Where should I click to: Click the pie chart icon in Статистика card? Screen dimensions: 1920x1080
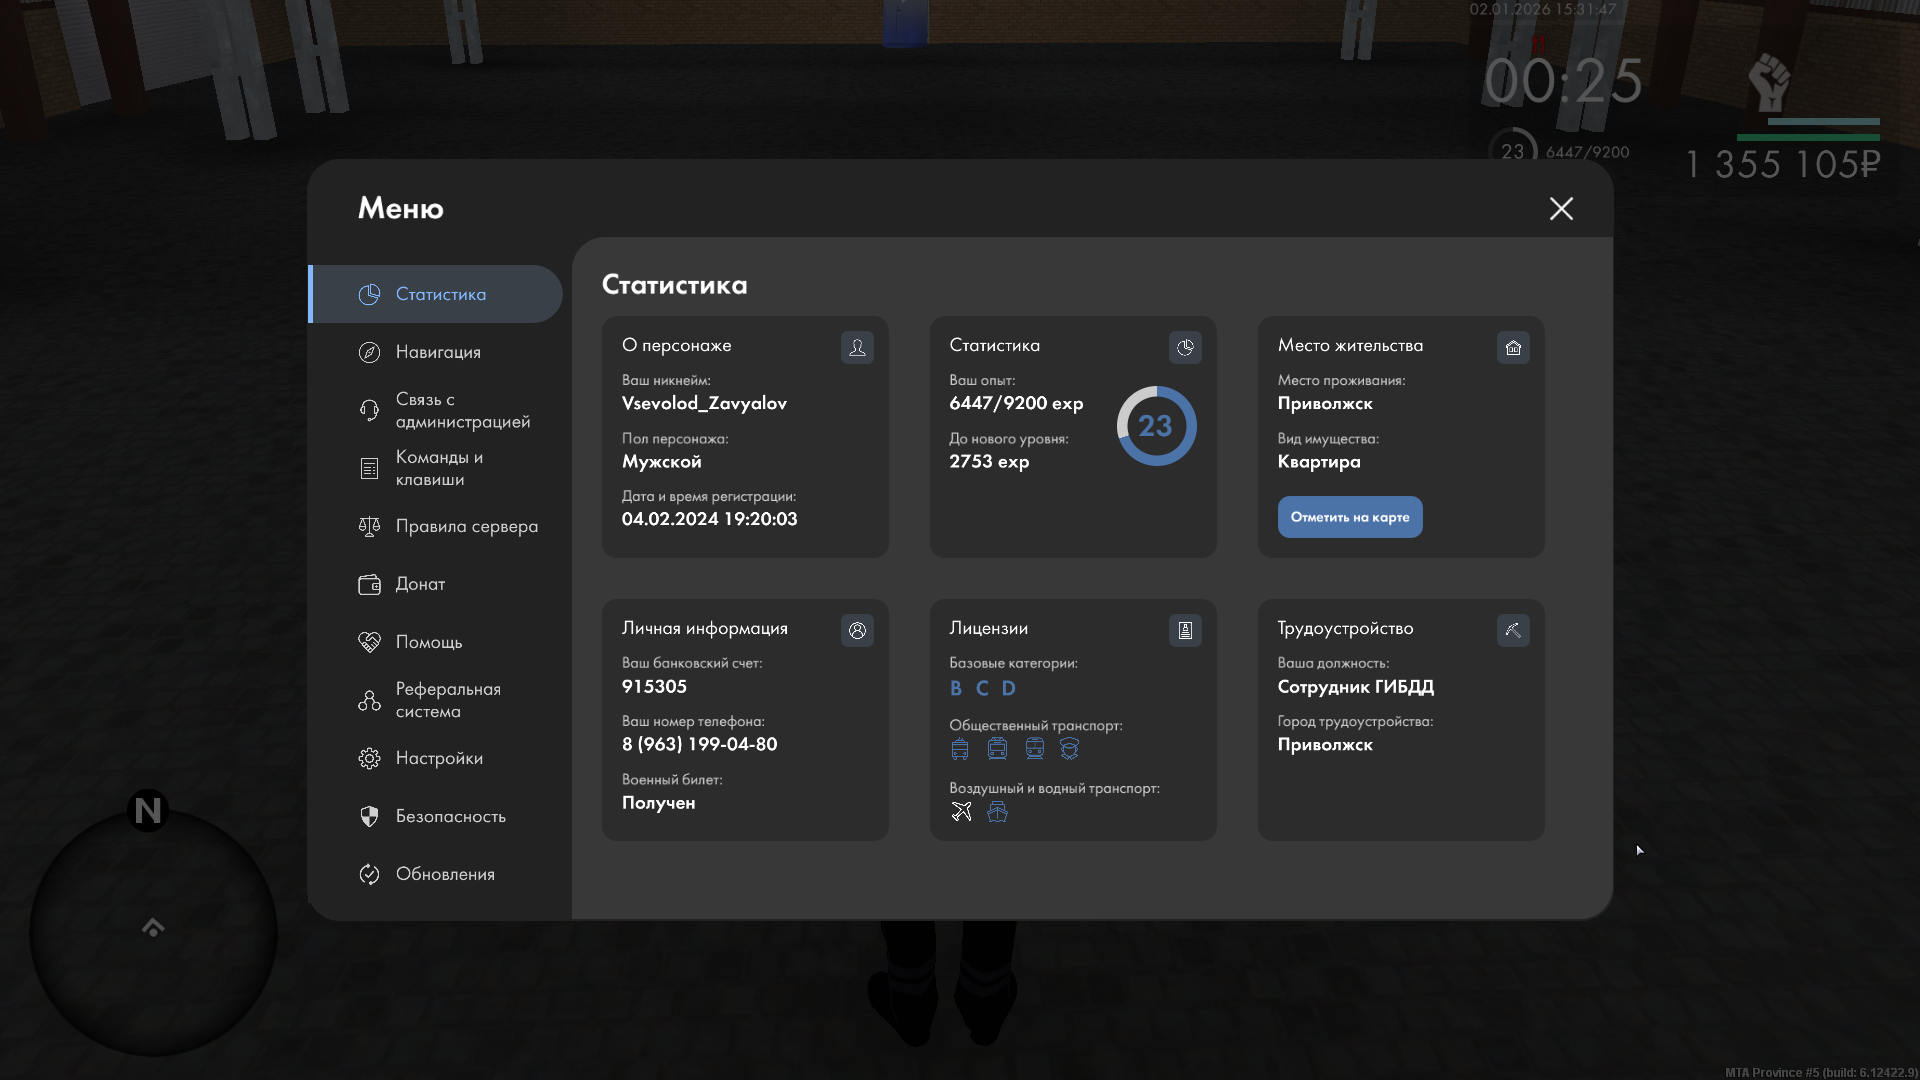coord(1185,347)
